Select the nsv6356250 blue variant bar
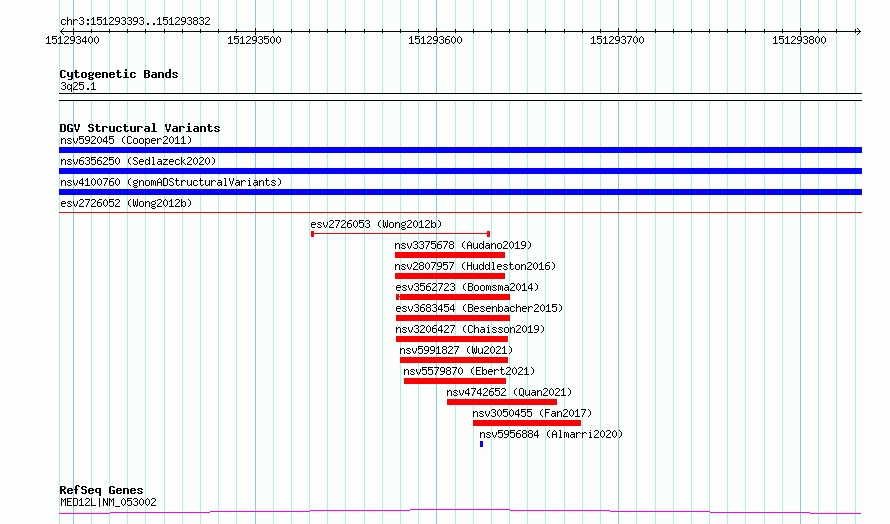 (x=460, y=171)
